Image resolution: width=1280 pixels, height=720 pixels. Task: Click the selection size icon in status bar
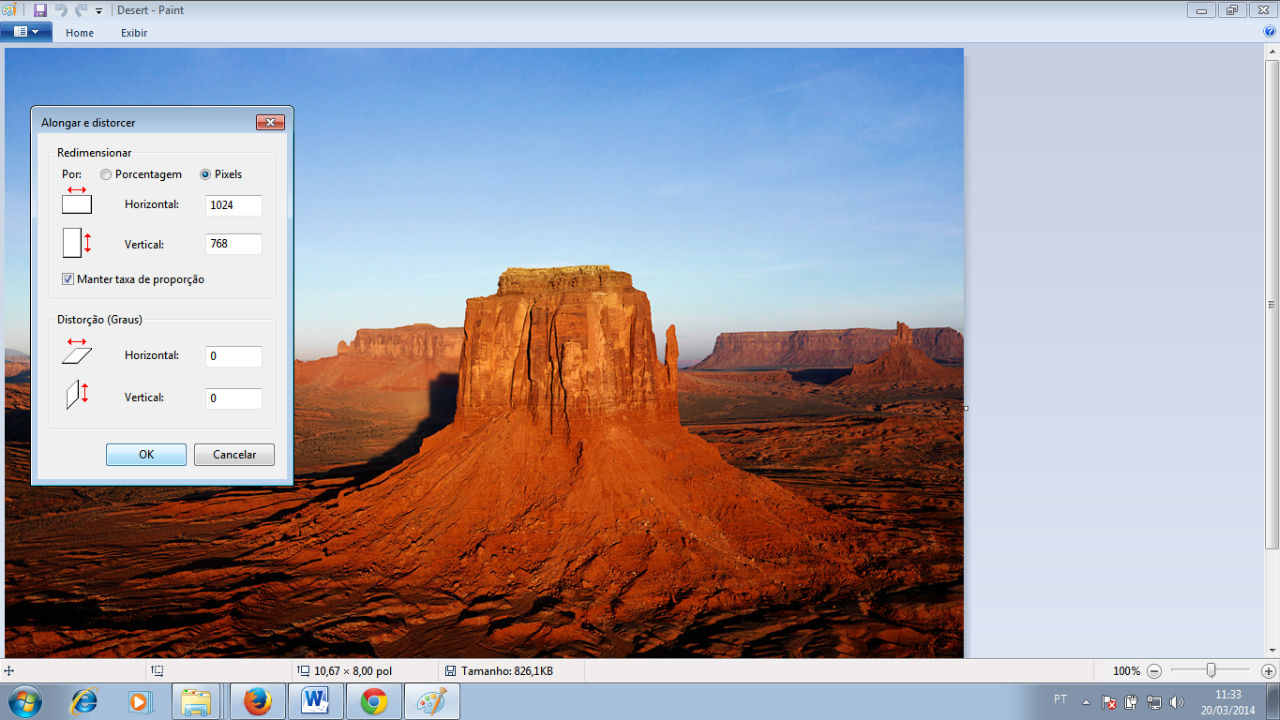157,671
